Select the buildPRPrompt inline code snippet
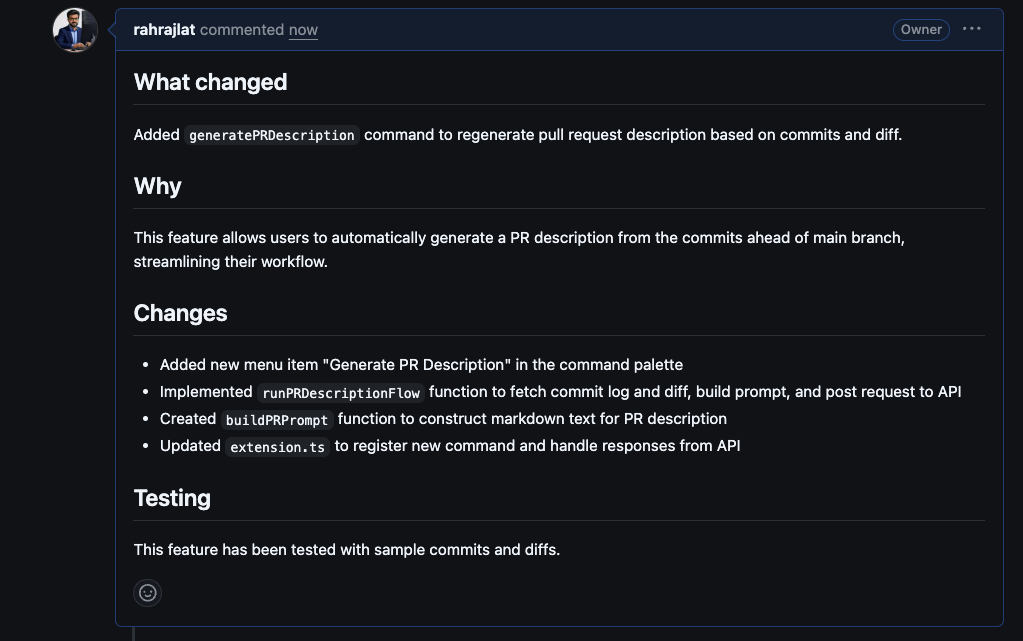1023x641 pixels. point(276,419)
